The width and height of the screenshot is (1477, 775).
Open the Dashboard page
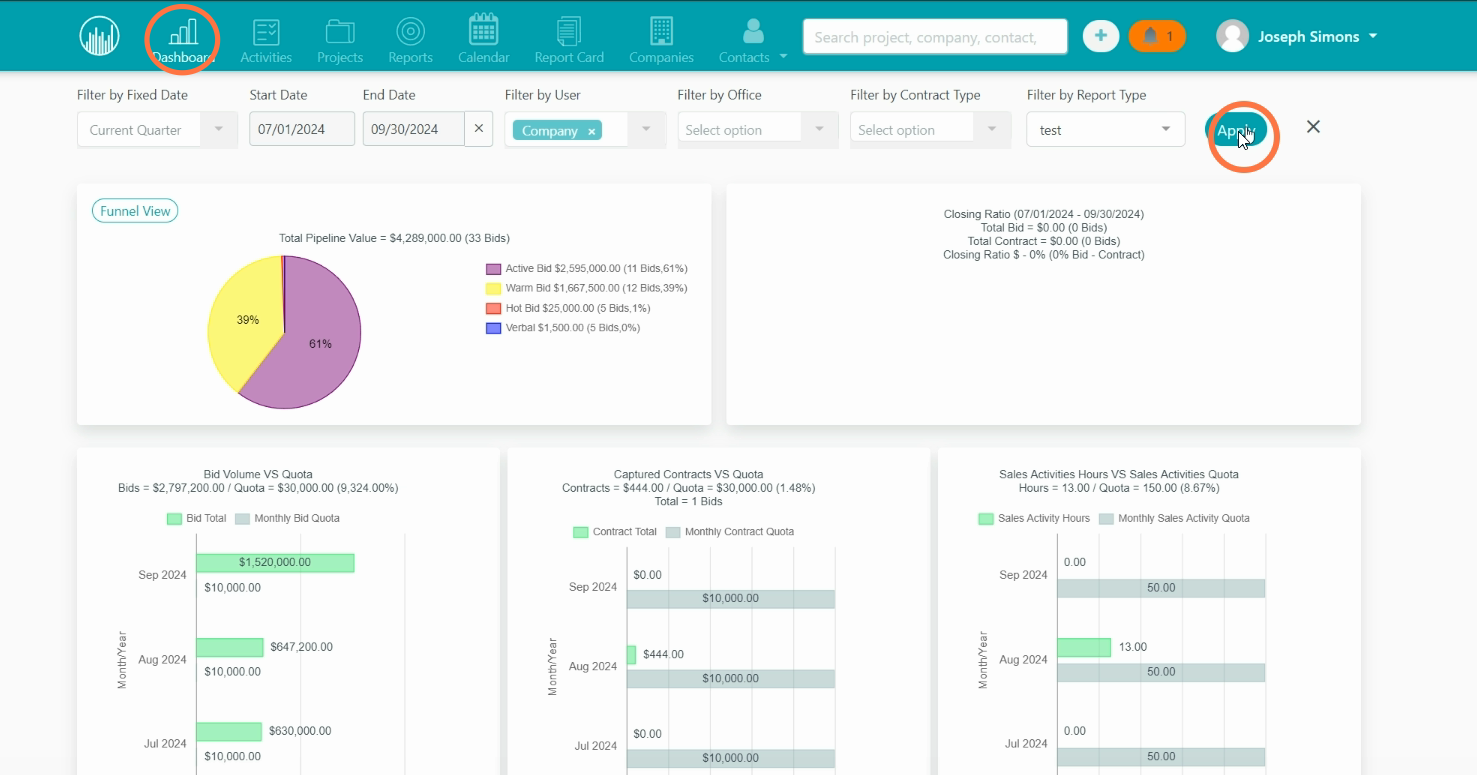point(183,40)
